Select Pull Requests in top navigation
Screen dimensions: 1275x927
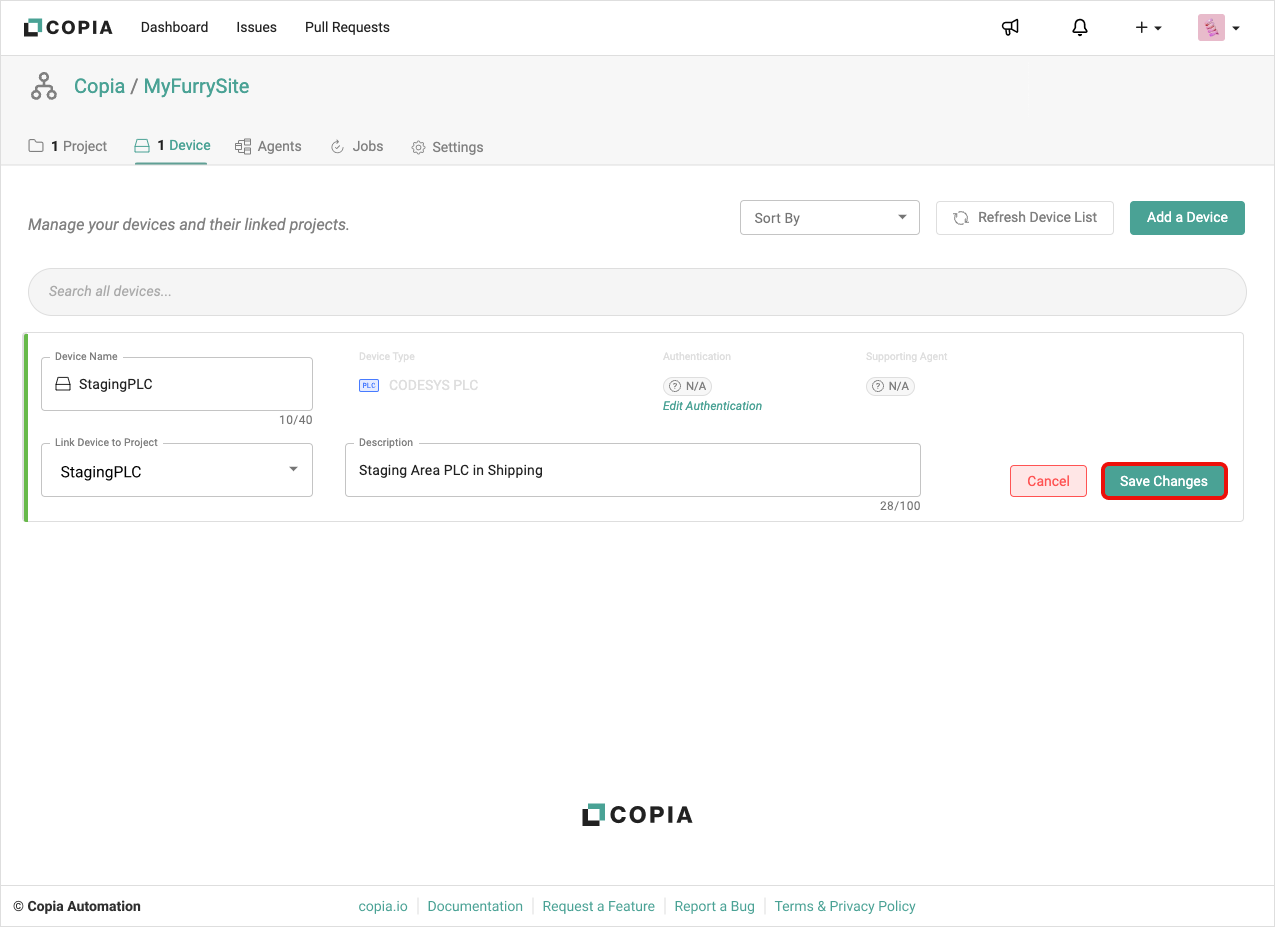(x=347, y=28)
